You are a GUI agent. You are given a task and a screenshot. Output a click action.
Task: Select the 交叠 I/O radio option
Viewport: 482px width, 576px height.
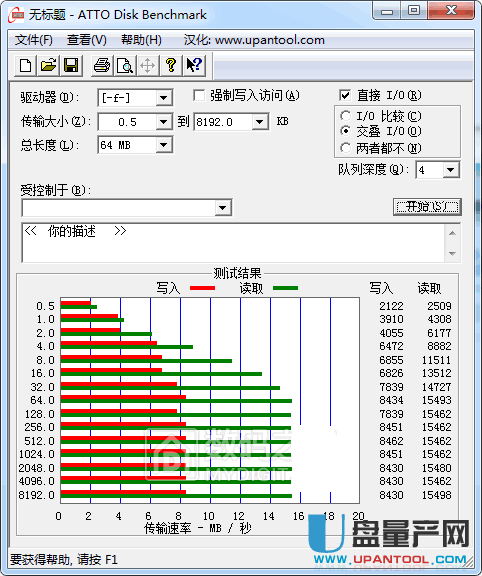click(345, 131)
